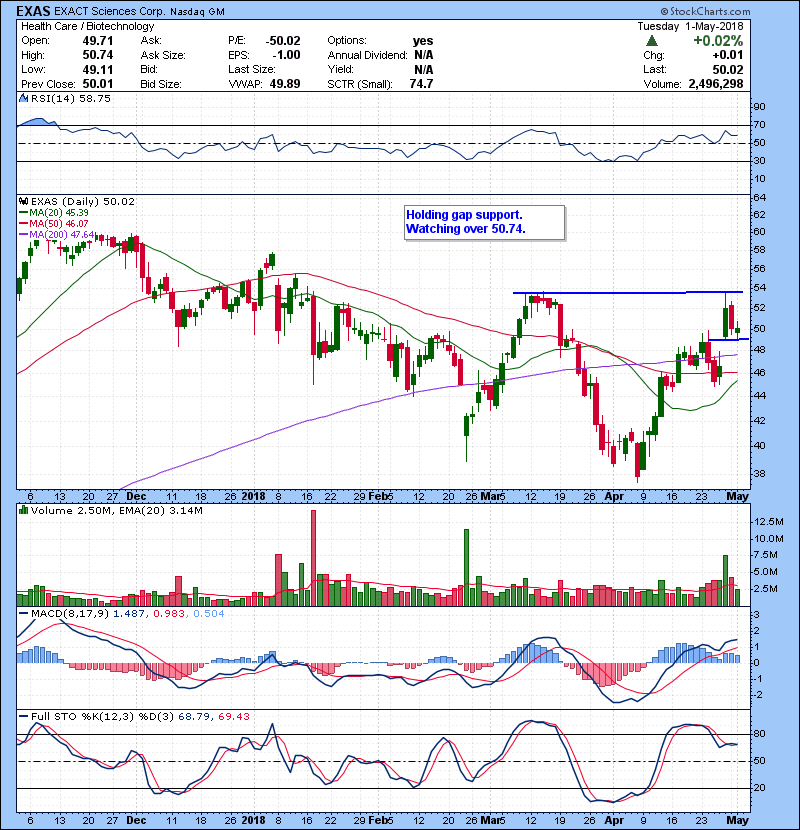Image resolution: width=800 pixels, height=830 pixels.
Task: Select the Health Care / Biotechnology sector text
Action: [x=87, y=26]
